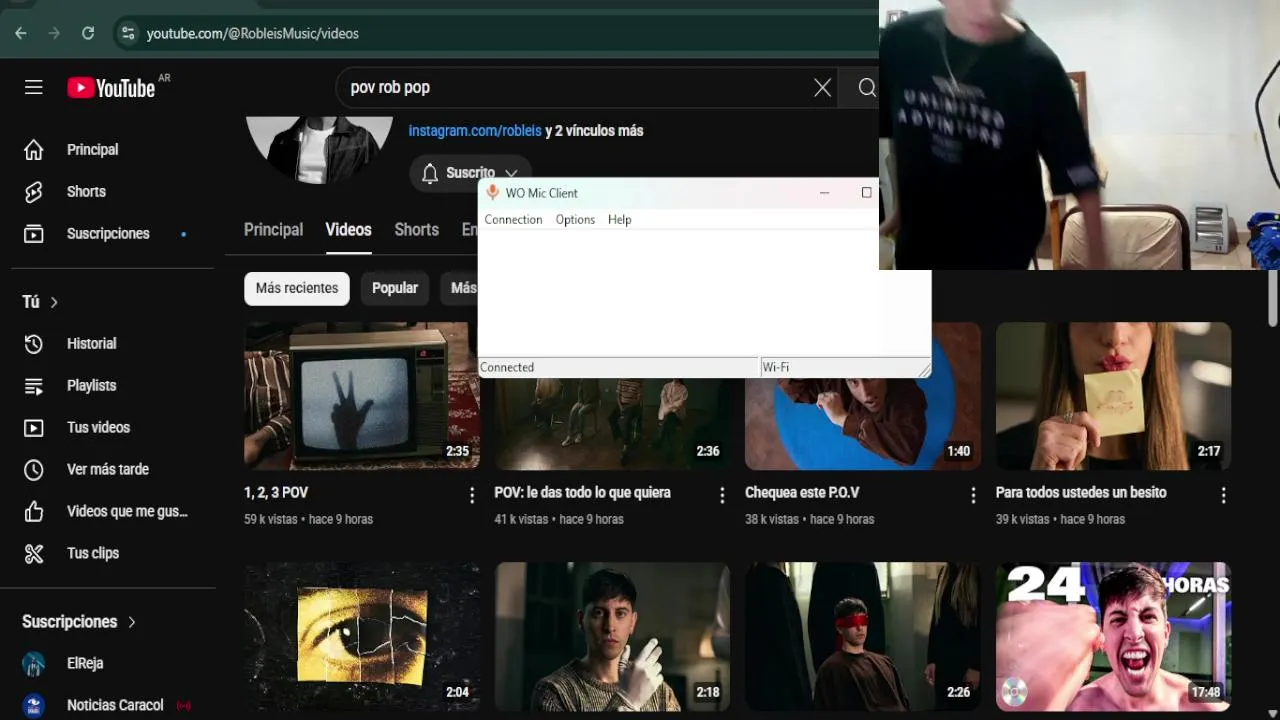Reload the page with refresh icon
The height and width of the screenshot is (720, 1280).
tap(88, 33)
